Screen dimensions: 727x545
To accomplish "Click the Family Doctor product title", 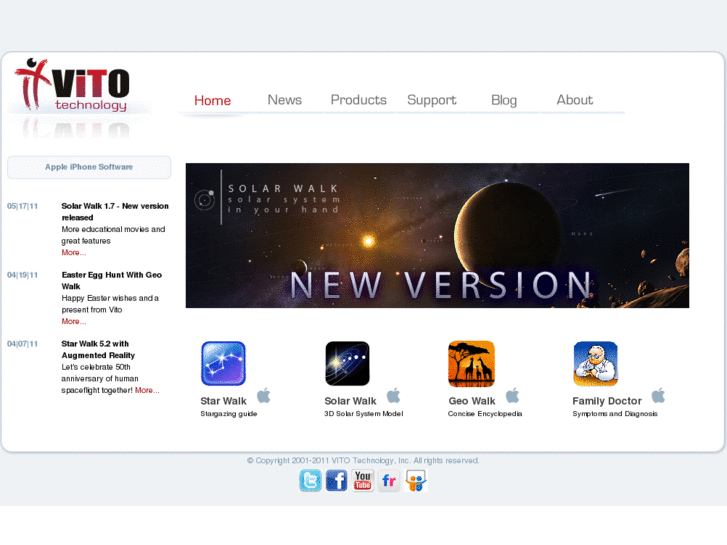I will [x=607, y=401].
